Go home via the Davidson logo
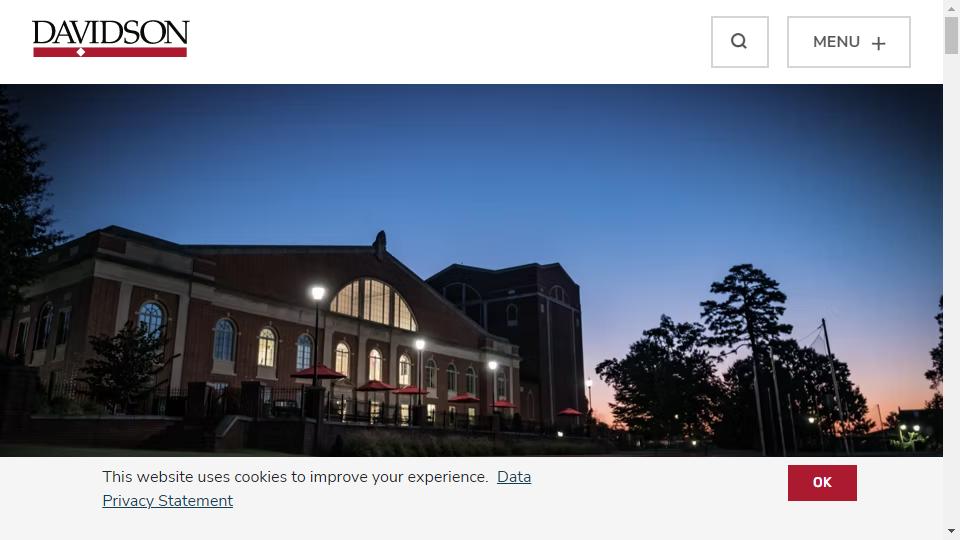Viewport: 960px width, 540px height. [x=111, y=38]
